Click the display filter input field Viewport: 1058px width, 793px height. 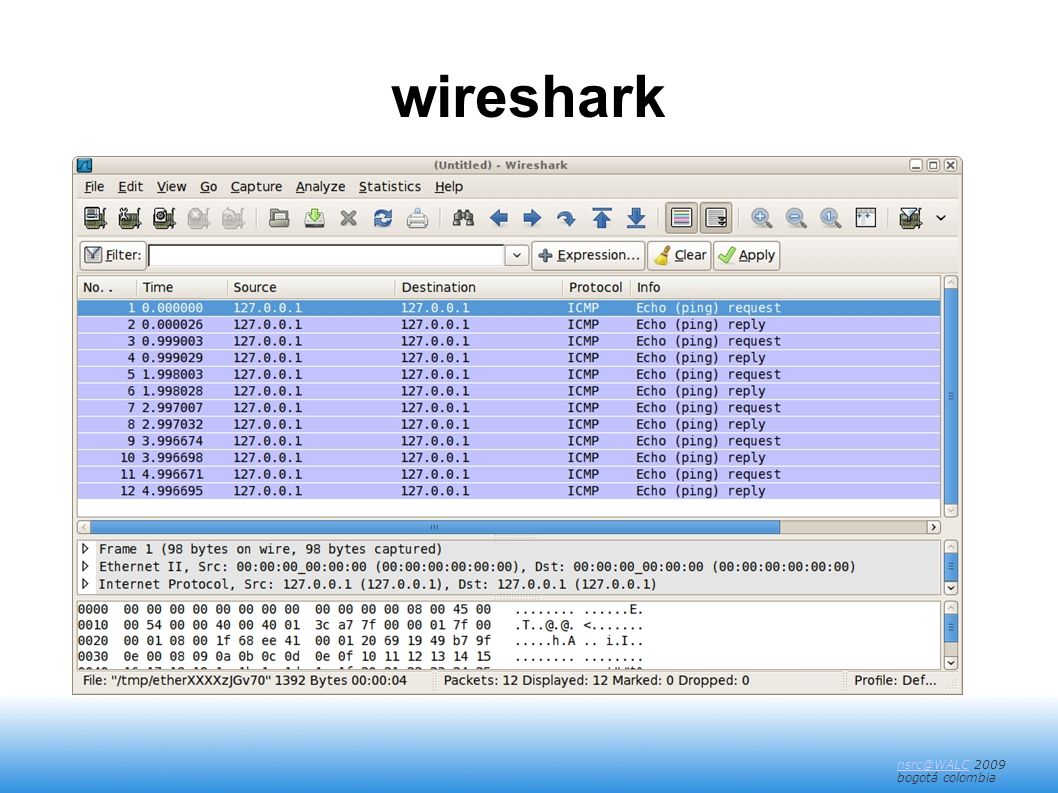click(x=327, y=255)
